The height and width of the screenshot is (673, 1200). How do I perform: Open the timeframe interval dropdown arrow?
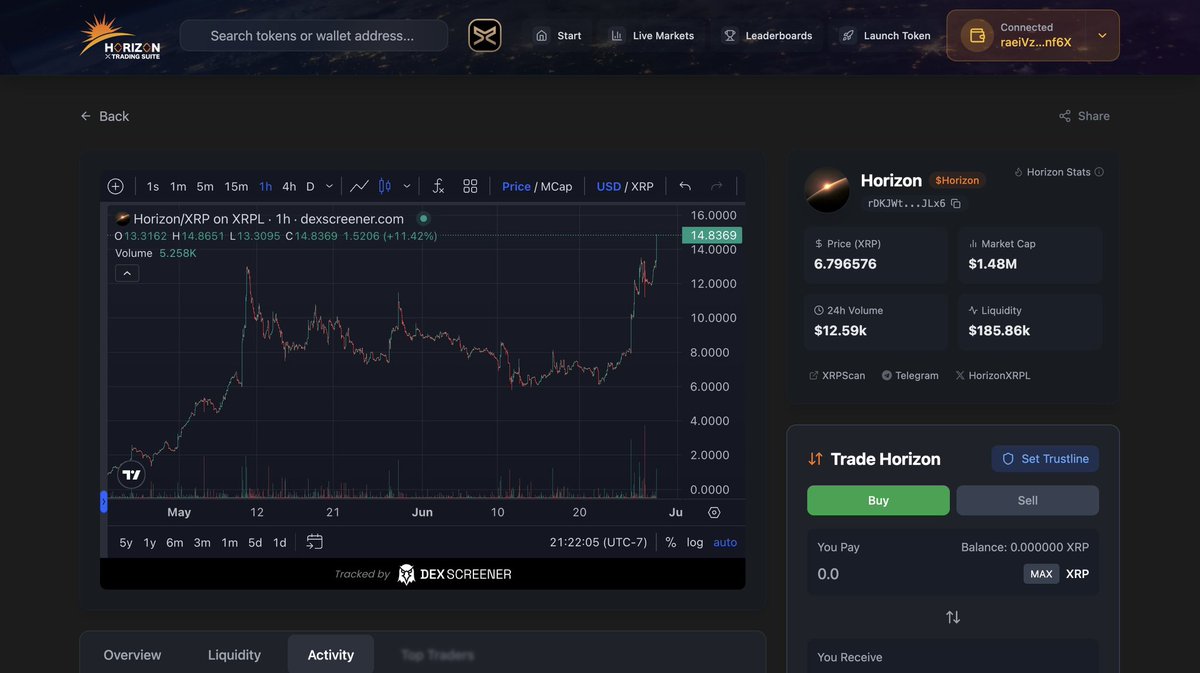(329, 186)
